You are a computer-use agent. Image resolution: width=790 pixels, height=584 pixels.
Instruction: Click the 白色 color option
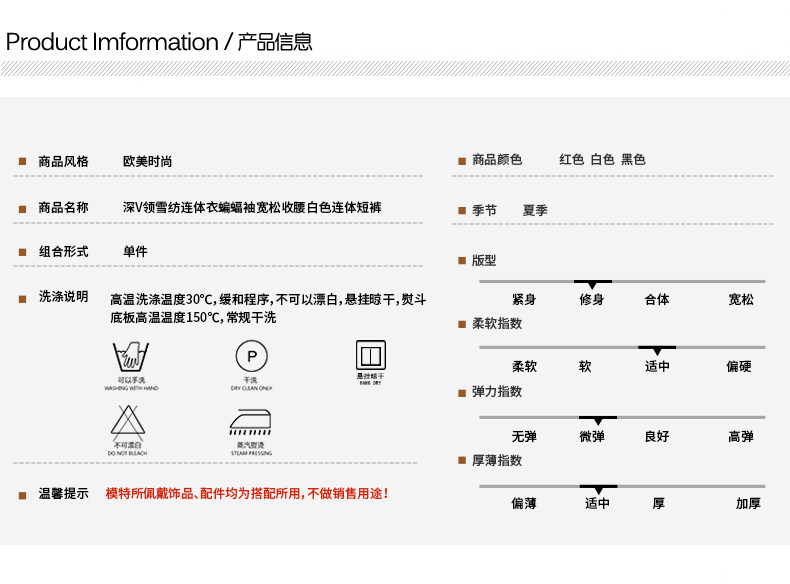click(x=602, y=160)
